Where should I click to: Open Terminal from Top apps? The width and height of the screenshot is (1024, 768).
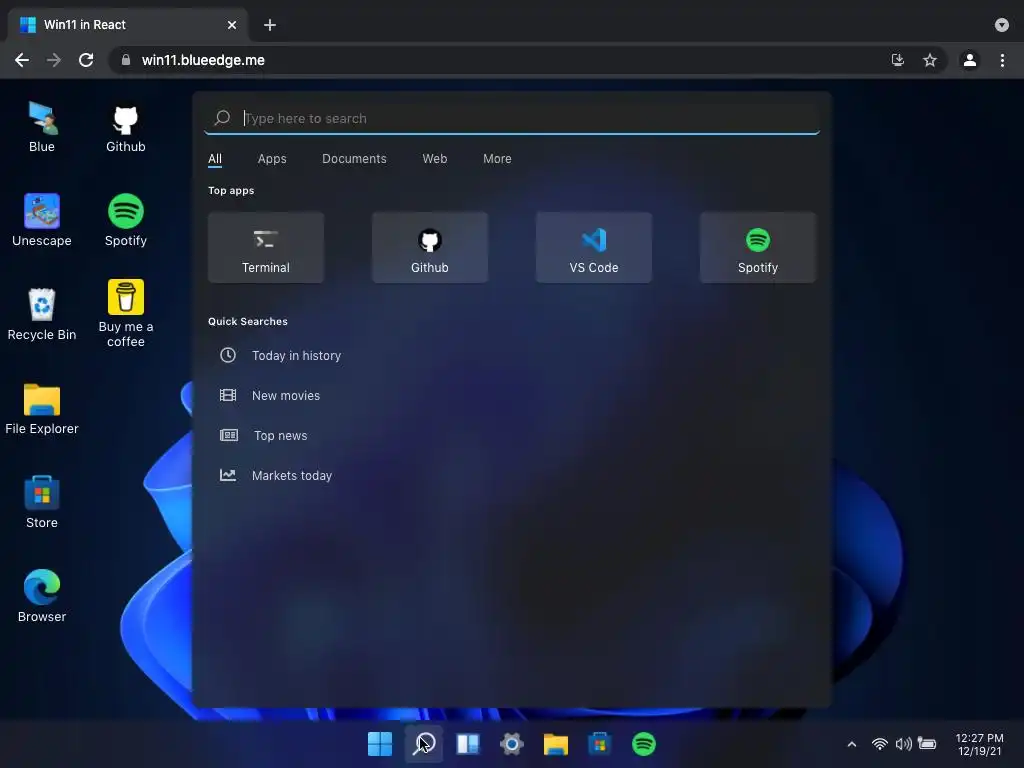click(x=266, y=248)
